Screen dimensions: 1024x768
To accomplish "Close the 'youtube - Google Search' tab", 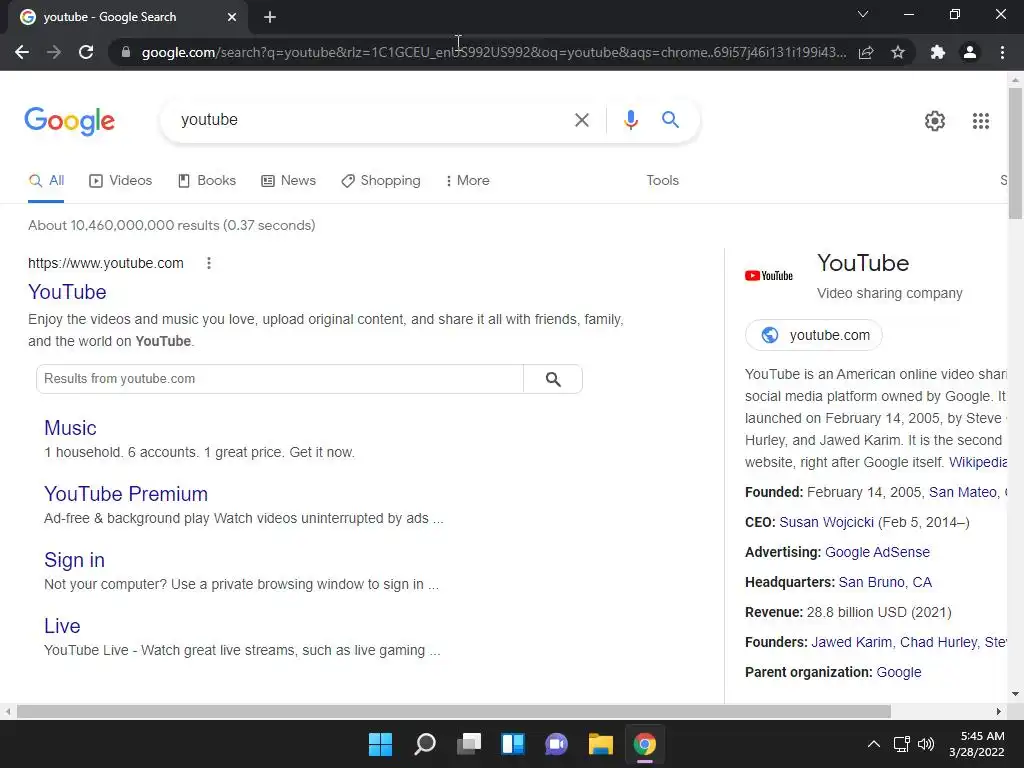I will pyautogui.click(x=232, y=17).
